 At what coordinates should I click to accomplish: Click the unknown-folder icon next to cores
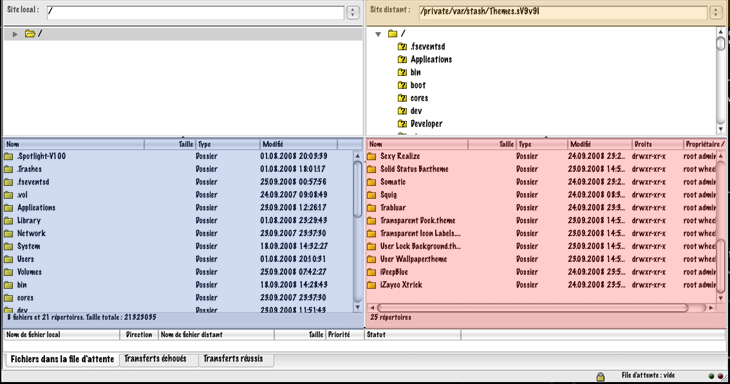tap(402, 98)
